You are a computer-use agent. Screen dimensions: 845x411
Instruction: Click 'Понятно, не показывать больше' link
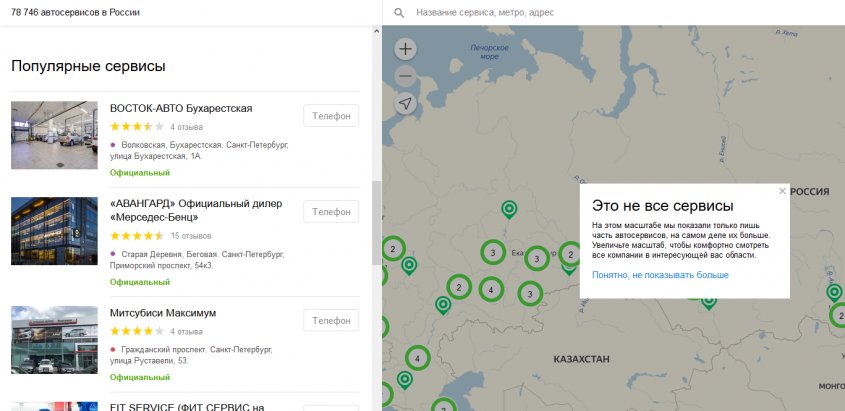coord(660,275)
